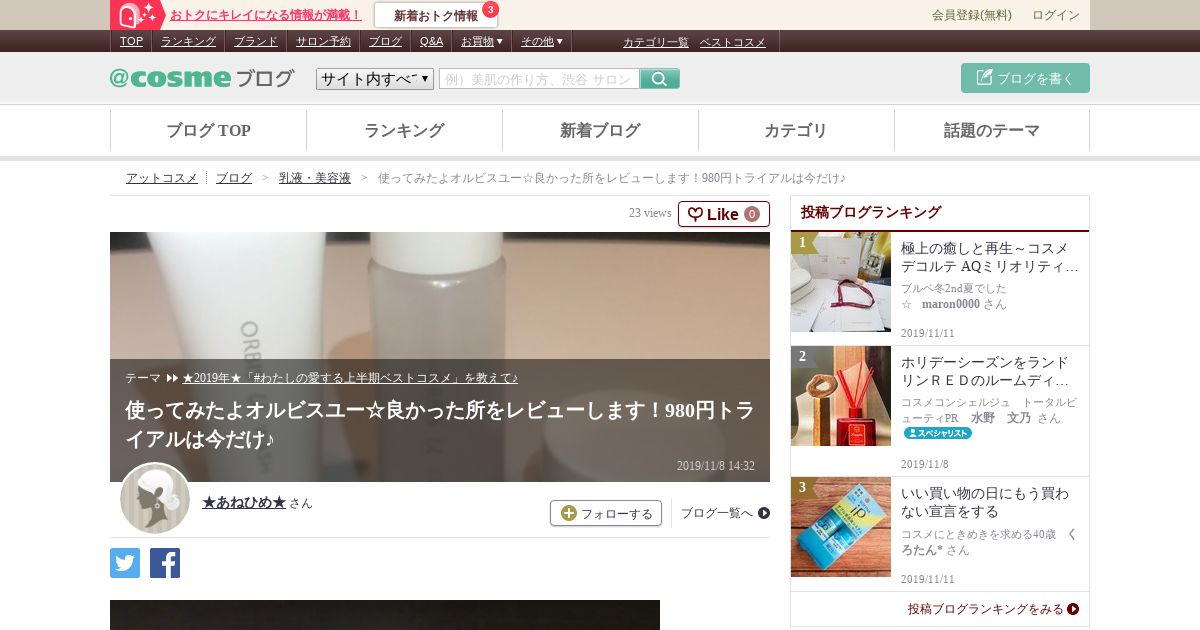Viewport: 1200px width, 630px height.
Task: Open ランキング in top dark navigation
Action: [188, 41]
